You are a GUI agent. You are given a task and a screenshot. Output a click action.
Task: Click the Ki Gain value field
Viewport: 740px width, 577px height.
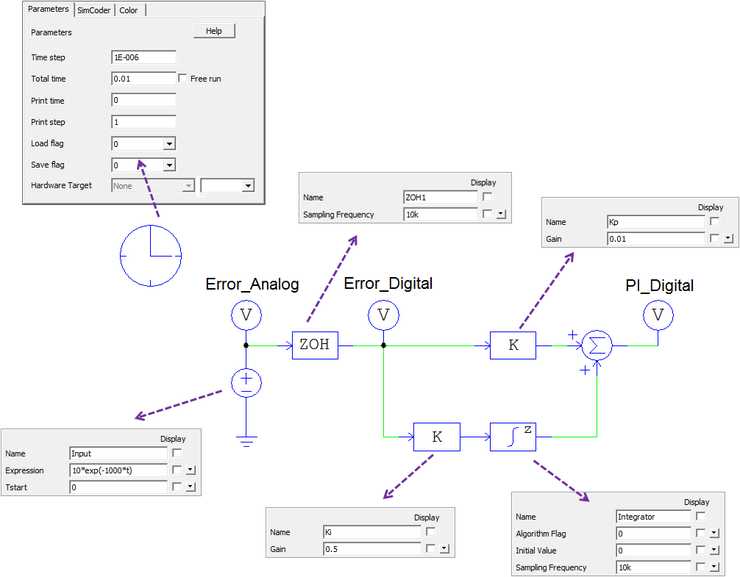coord(371,549)
